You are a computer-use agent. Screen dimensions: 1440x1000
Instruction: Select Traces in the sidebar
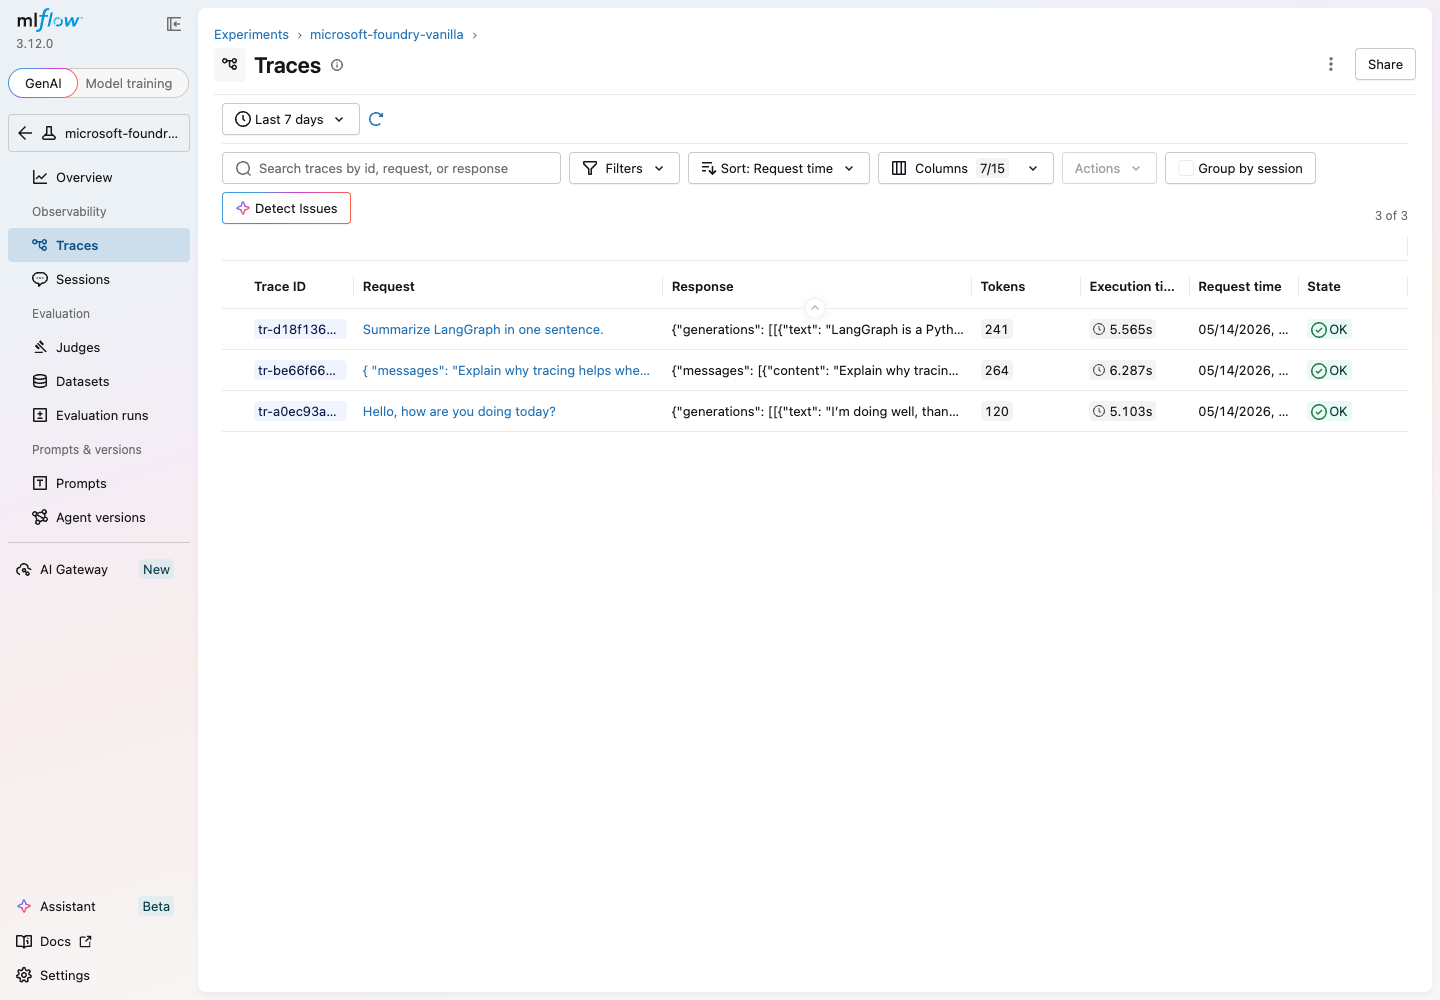99,245
